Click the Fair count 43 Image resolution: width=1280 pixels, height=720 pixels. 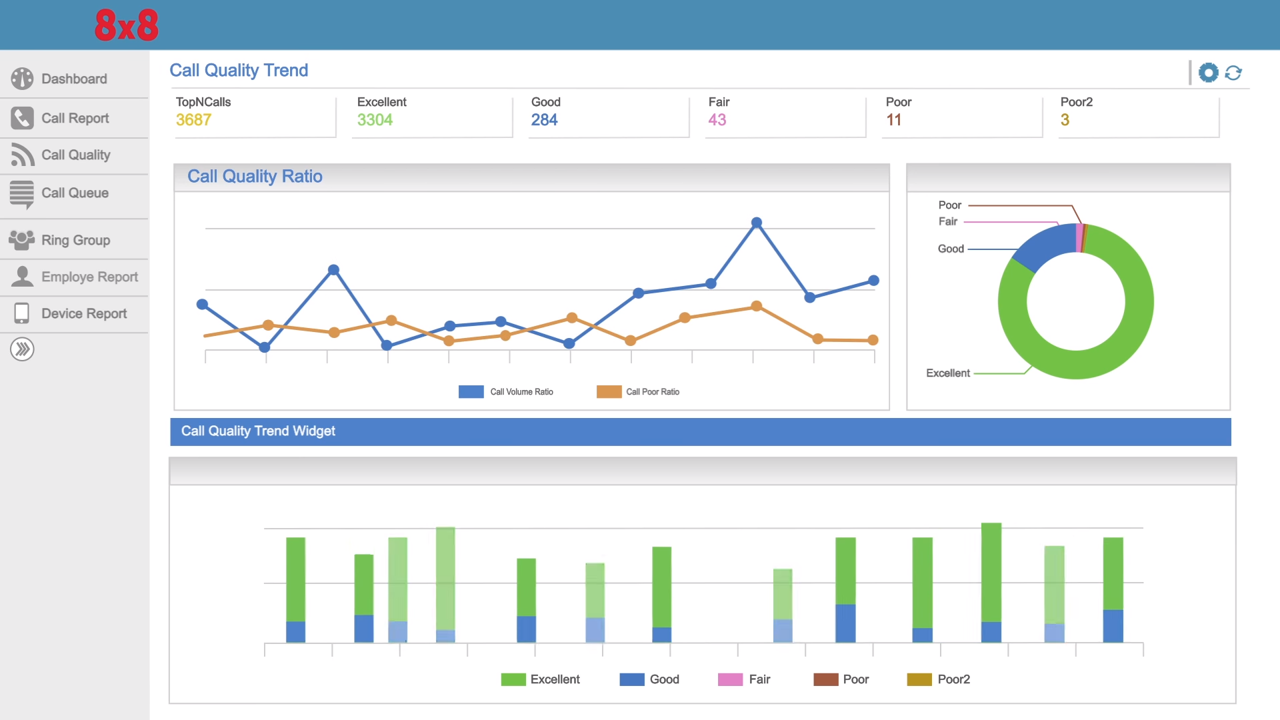[717, 120]
